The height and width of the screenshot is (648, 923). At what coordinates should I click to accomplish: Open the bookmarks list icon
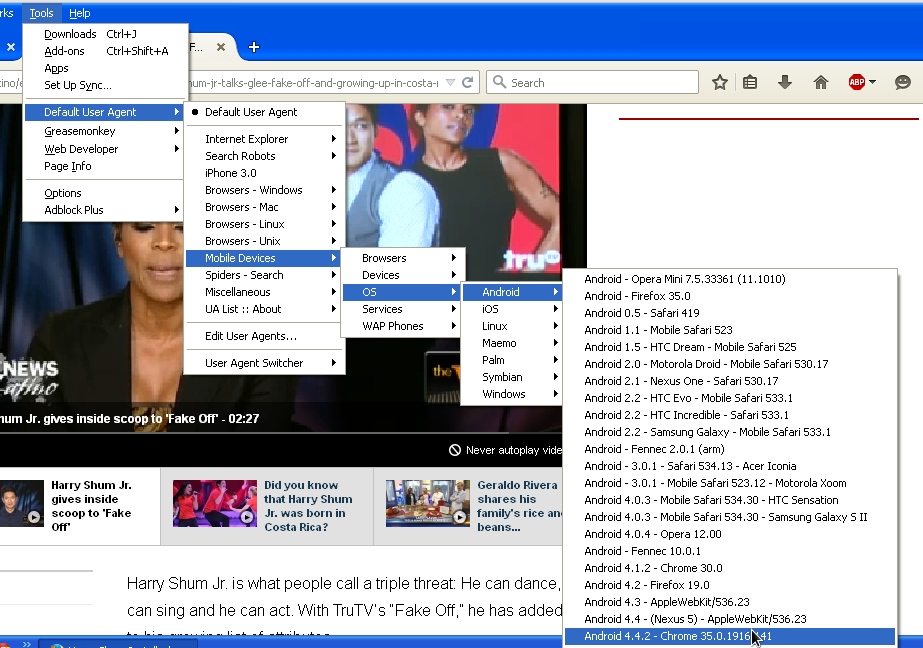tap(750, 83)
